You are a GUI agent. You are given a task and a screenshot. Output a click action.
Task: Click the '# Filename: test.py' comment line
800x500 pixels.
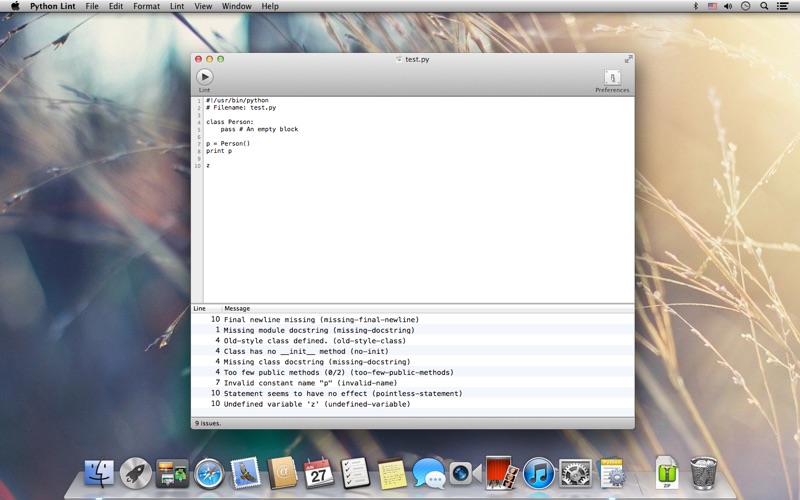pyautogui.click(x=241, y=108)
